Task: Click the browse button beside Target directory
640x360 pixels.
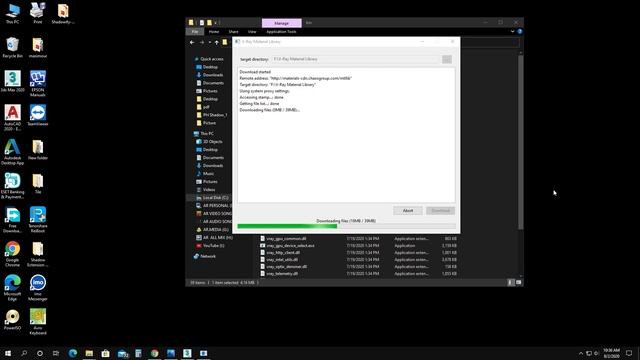Action: [x=447, y=60]
